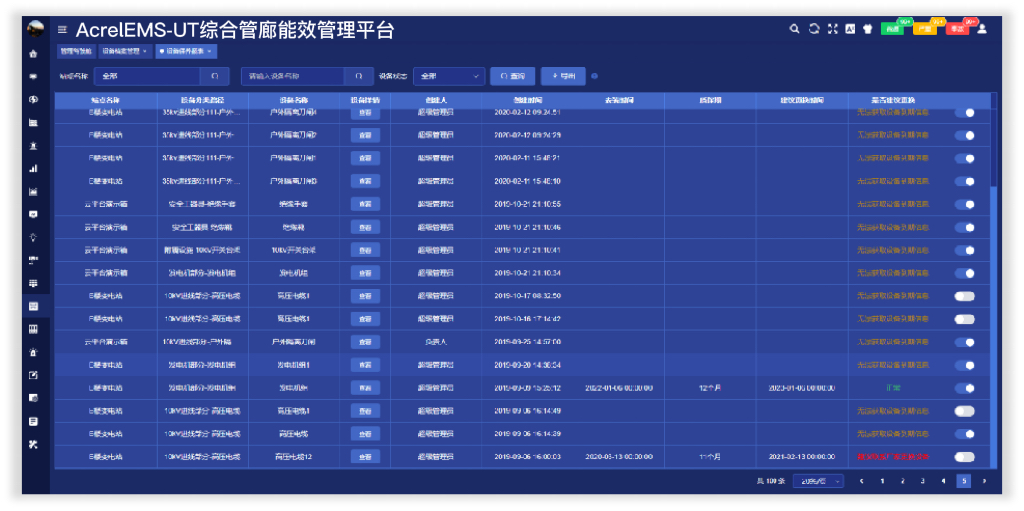Click the letter A language icon
The image size is (1024, 511).
pyautogui.click(x=850, y=29)
